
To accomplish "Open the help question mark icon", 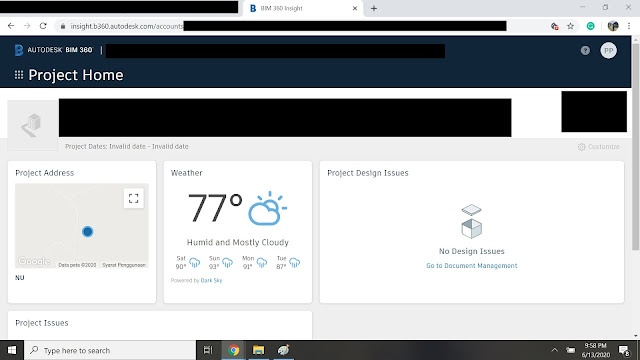I will [585, 51].
